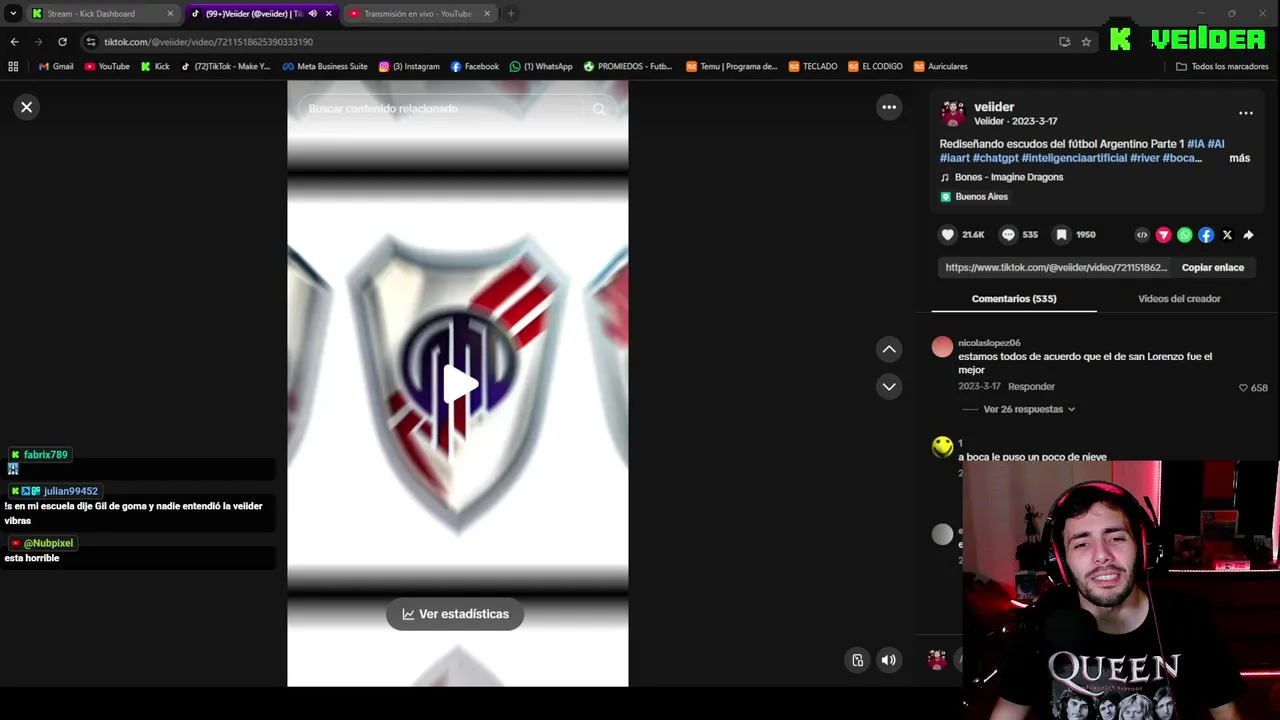
Task: Open the Gmail bookmark
Action: 56,67
